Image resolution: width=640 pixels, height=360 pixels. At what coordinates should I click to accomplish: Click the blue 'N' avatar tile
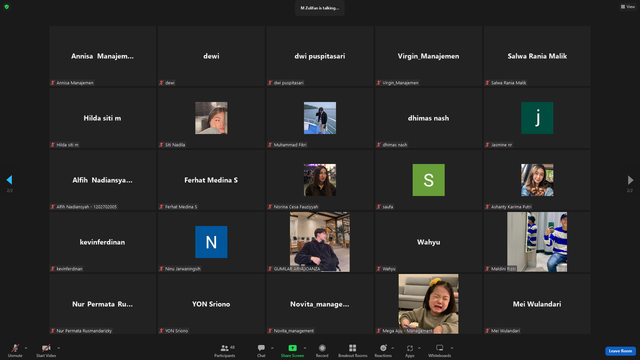[x=211, y=242]
